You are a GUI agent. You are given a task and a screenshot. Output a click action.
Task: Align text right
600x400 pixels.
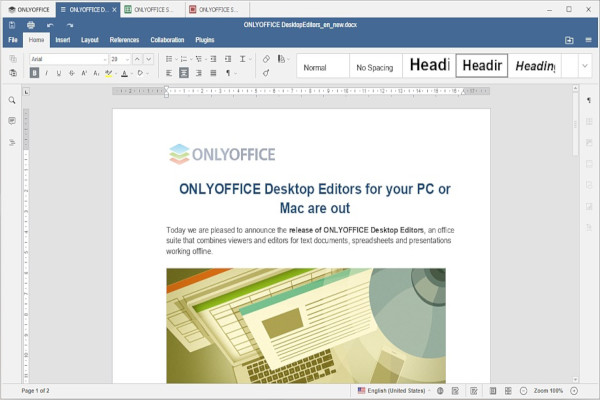(199, 73)
